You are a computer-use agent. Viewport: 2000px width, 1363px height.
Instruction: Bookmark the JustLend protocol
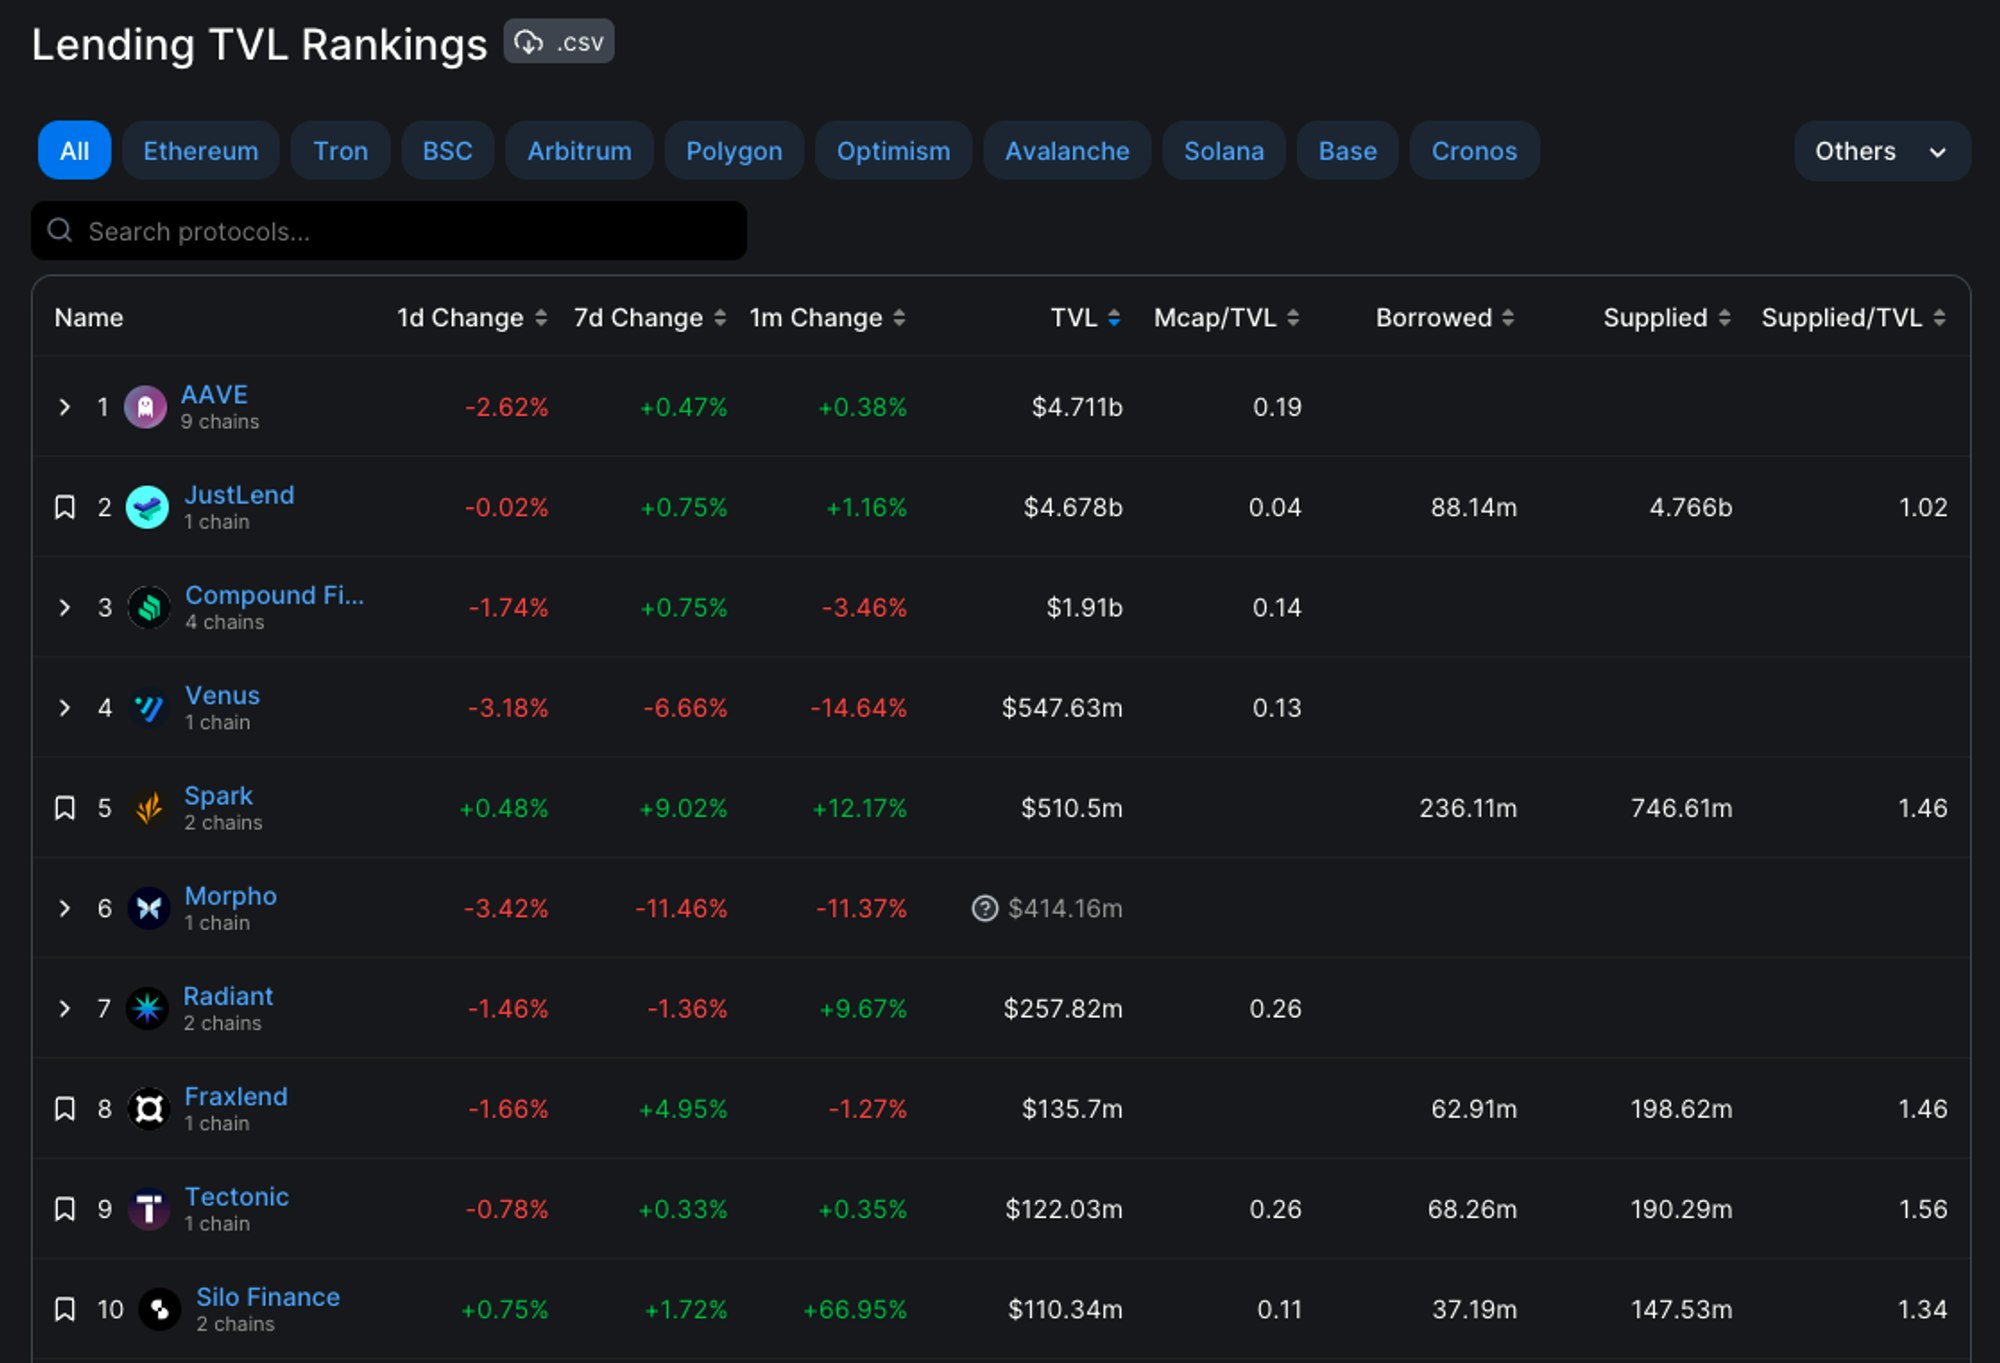point(65,507)
